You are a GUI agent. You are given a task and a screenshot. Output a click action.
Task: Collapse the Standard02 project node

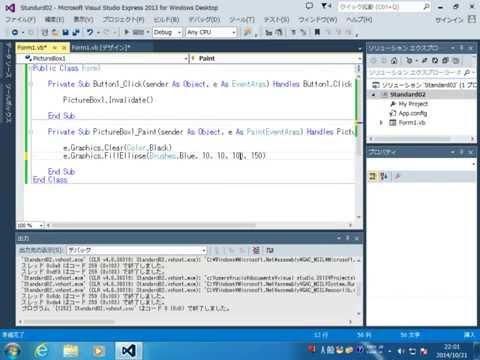(x=374, y=95)
